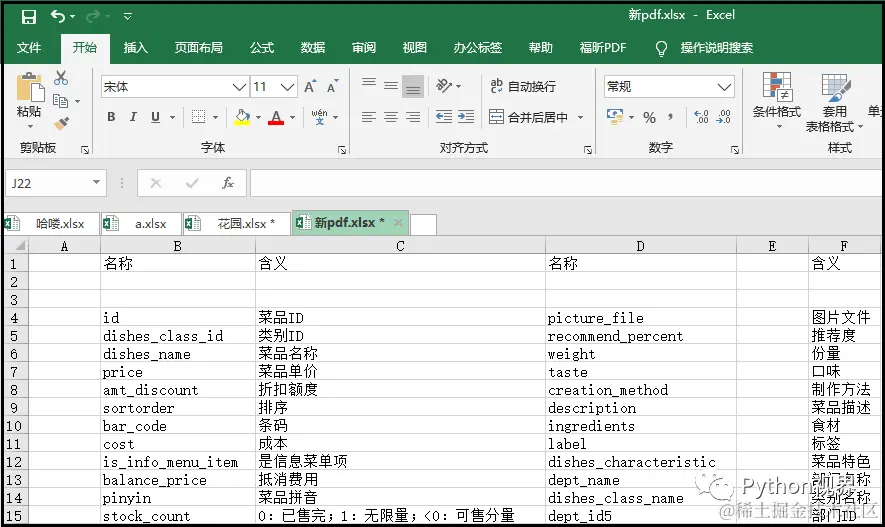Image resolution: width=885 pixels, height=527 pixels.
Task: Open Customize Quick Access Toolbar dropdown
Action: pyautogui.click(x=128, y=17)
